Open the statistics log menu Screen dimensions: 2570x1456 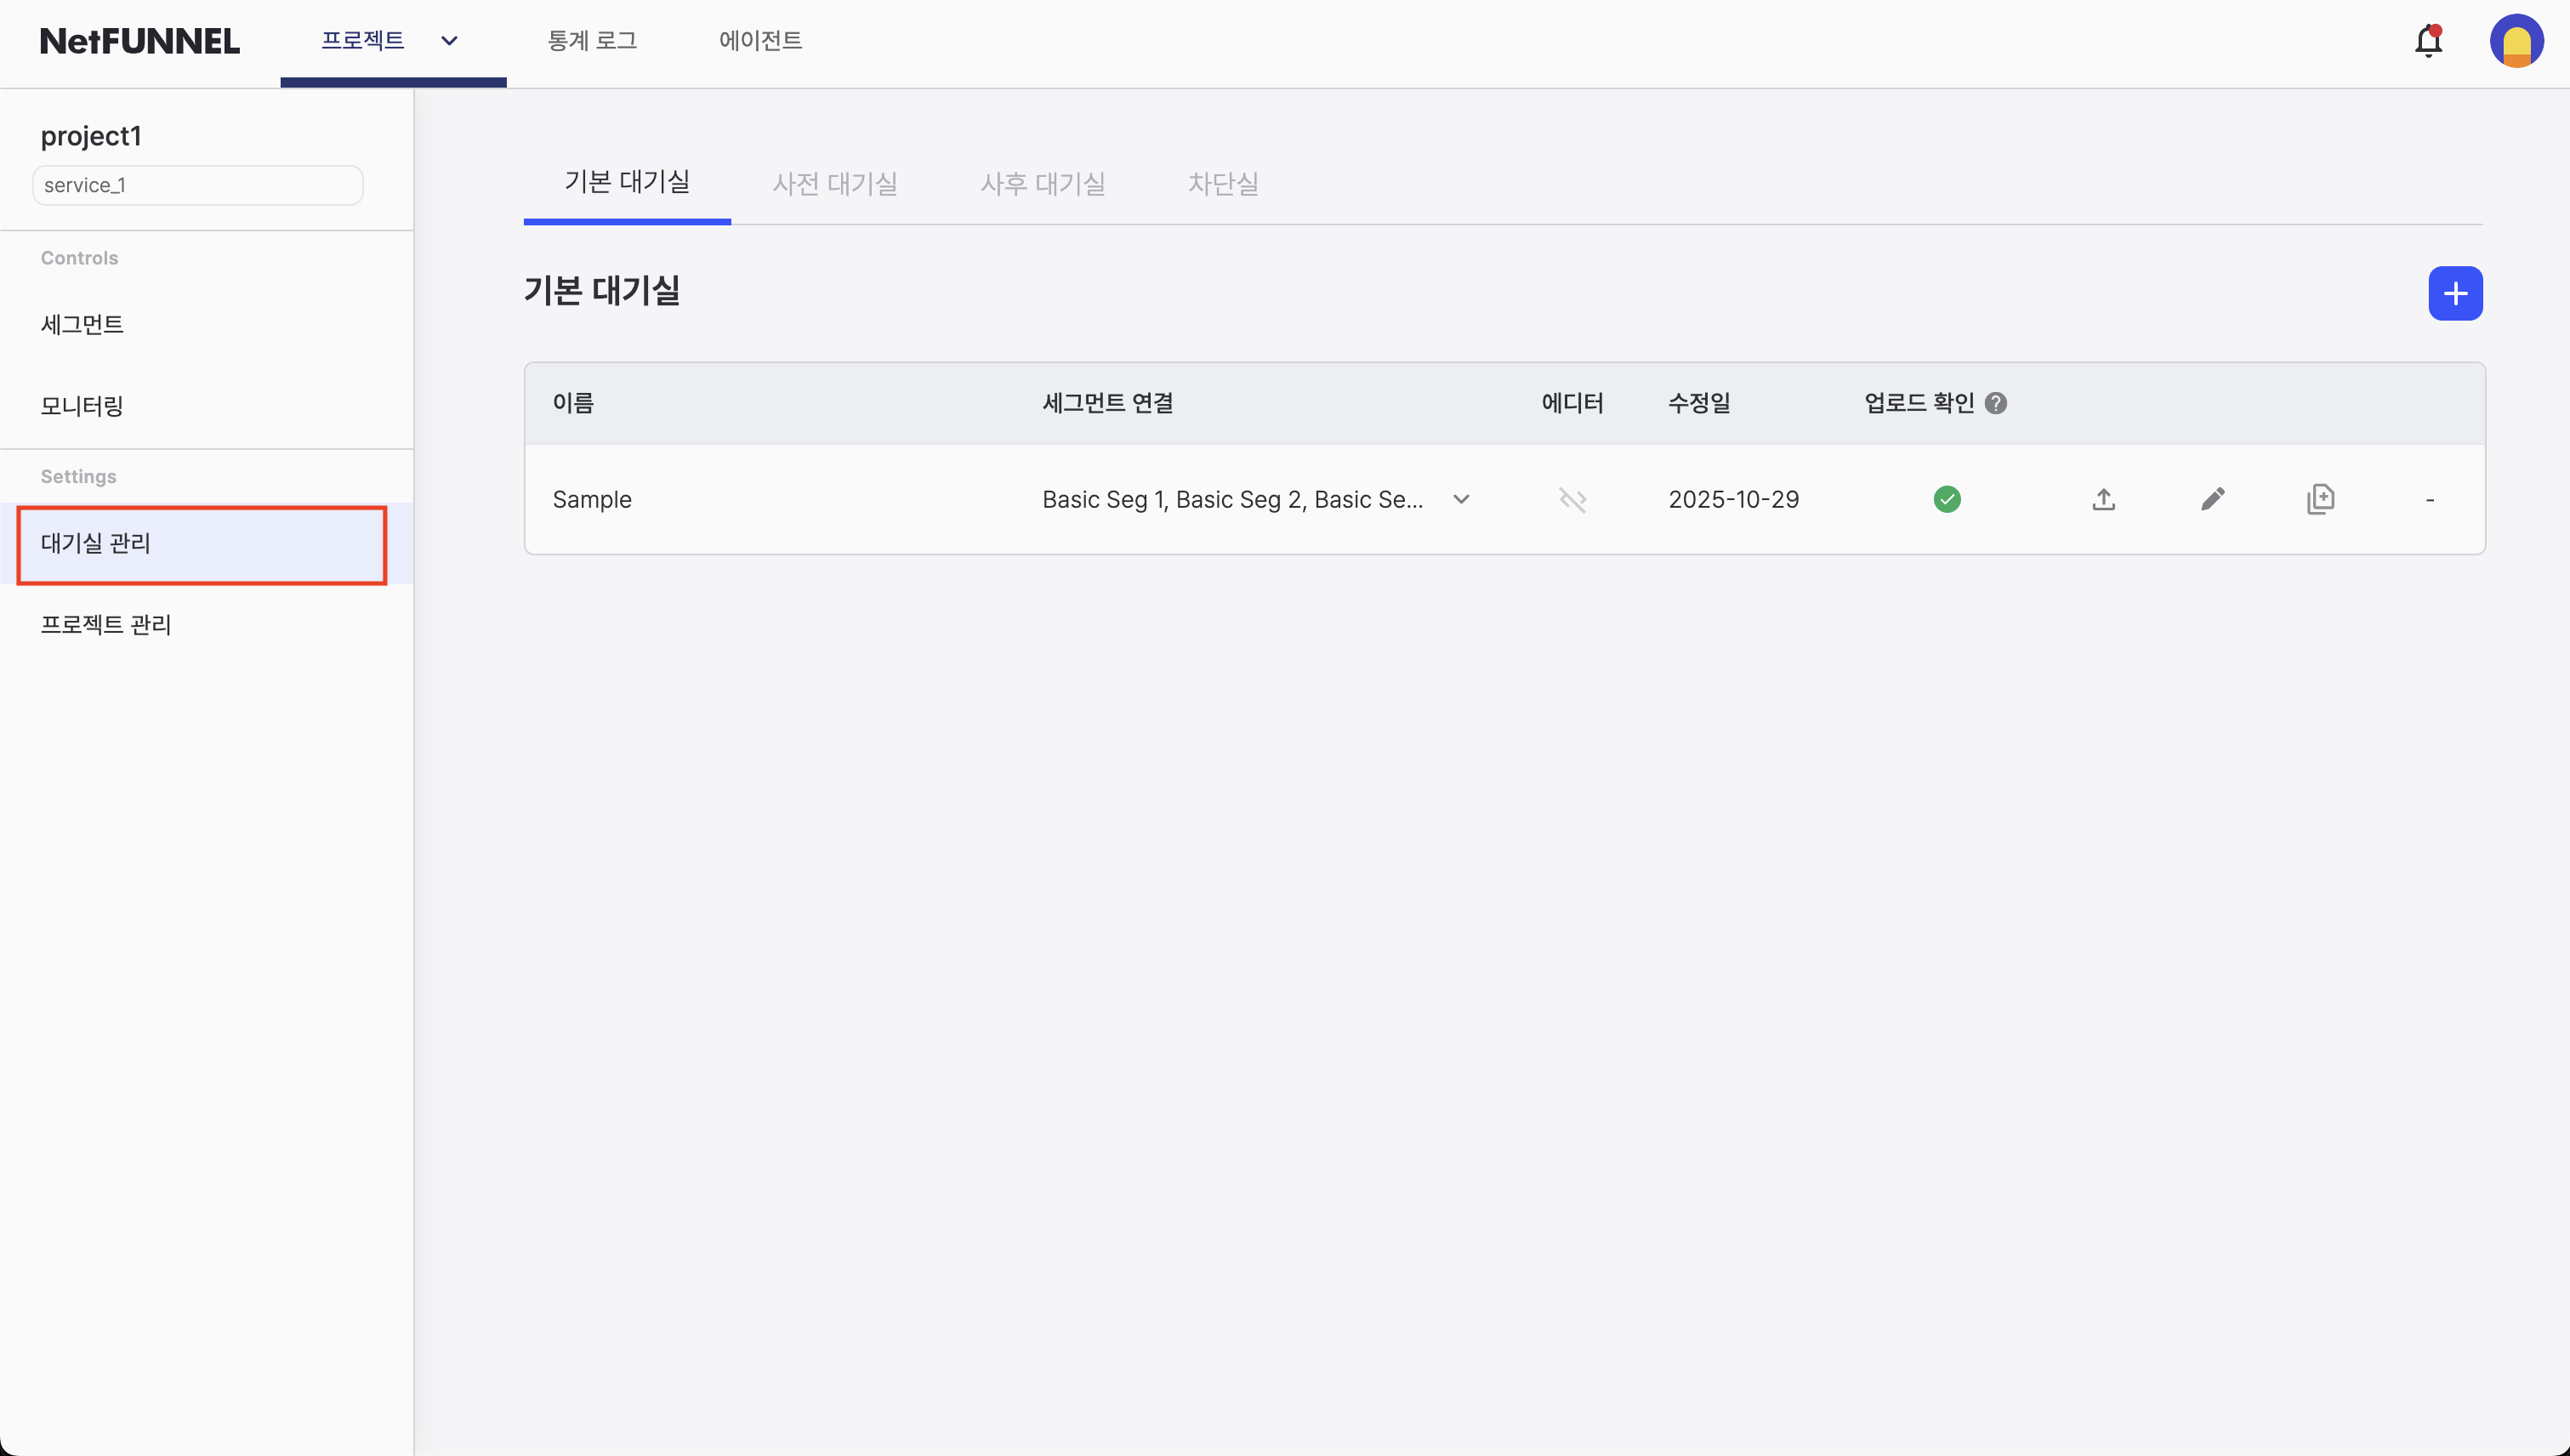592,41
